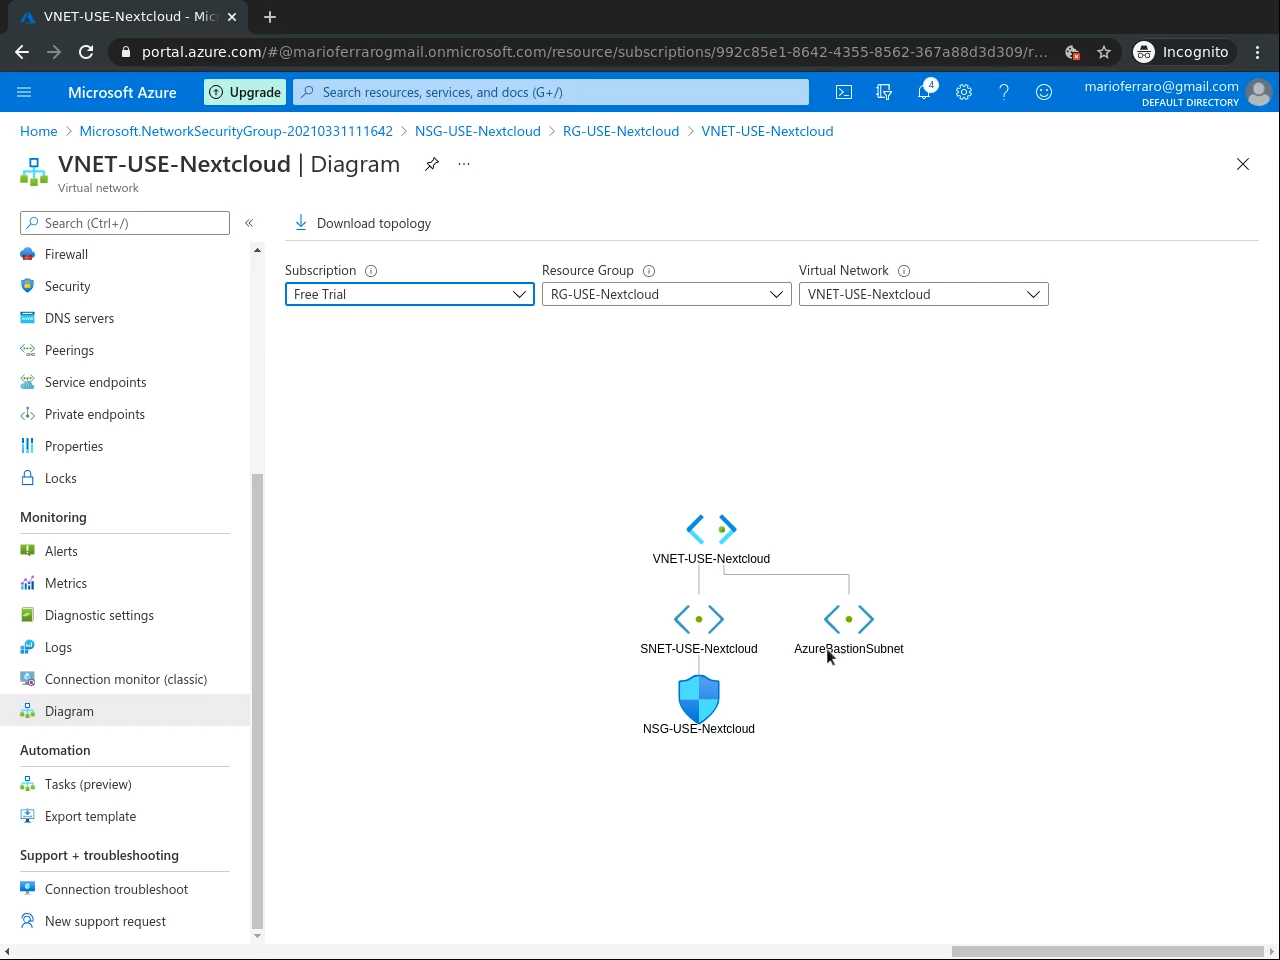
Task: Open the notifications bell
Action: click(x=924, y=92)
